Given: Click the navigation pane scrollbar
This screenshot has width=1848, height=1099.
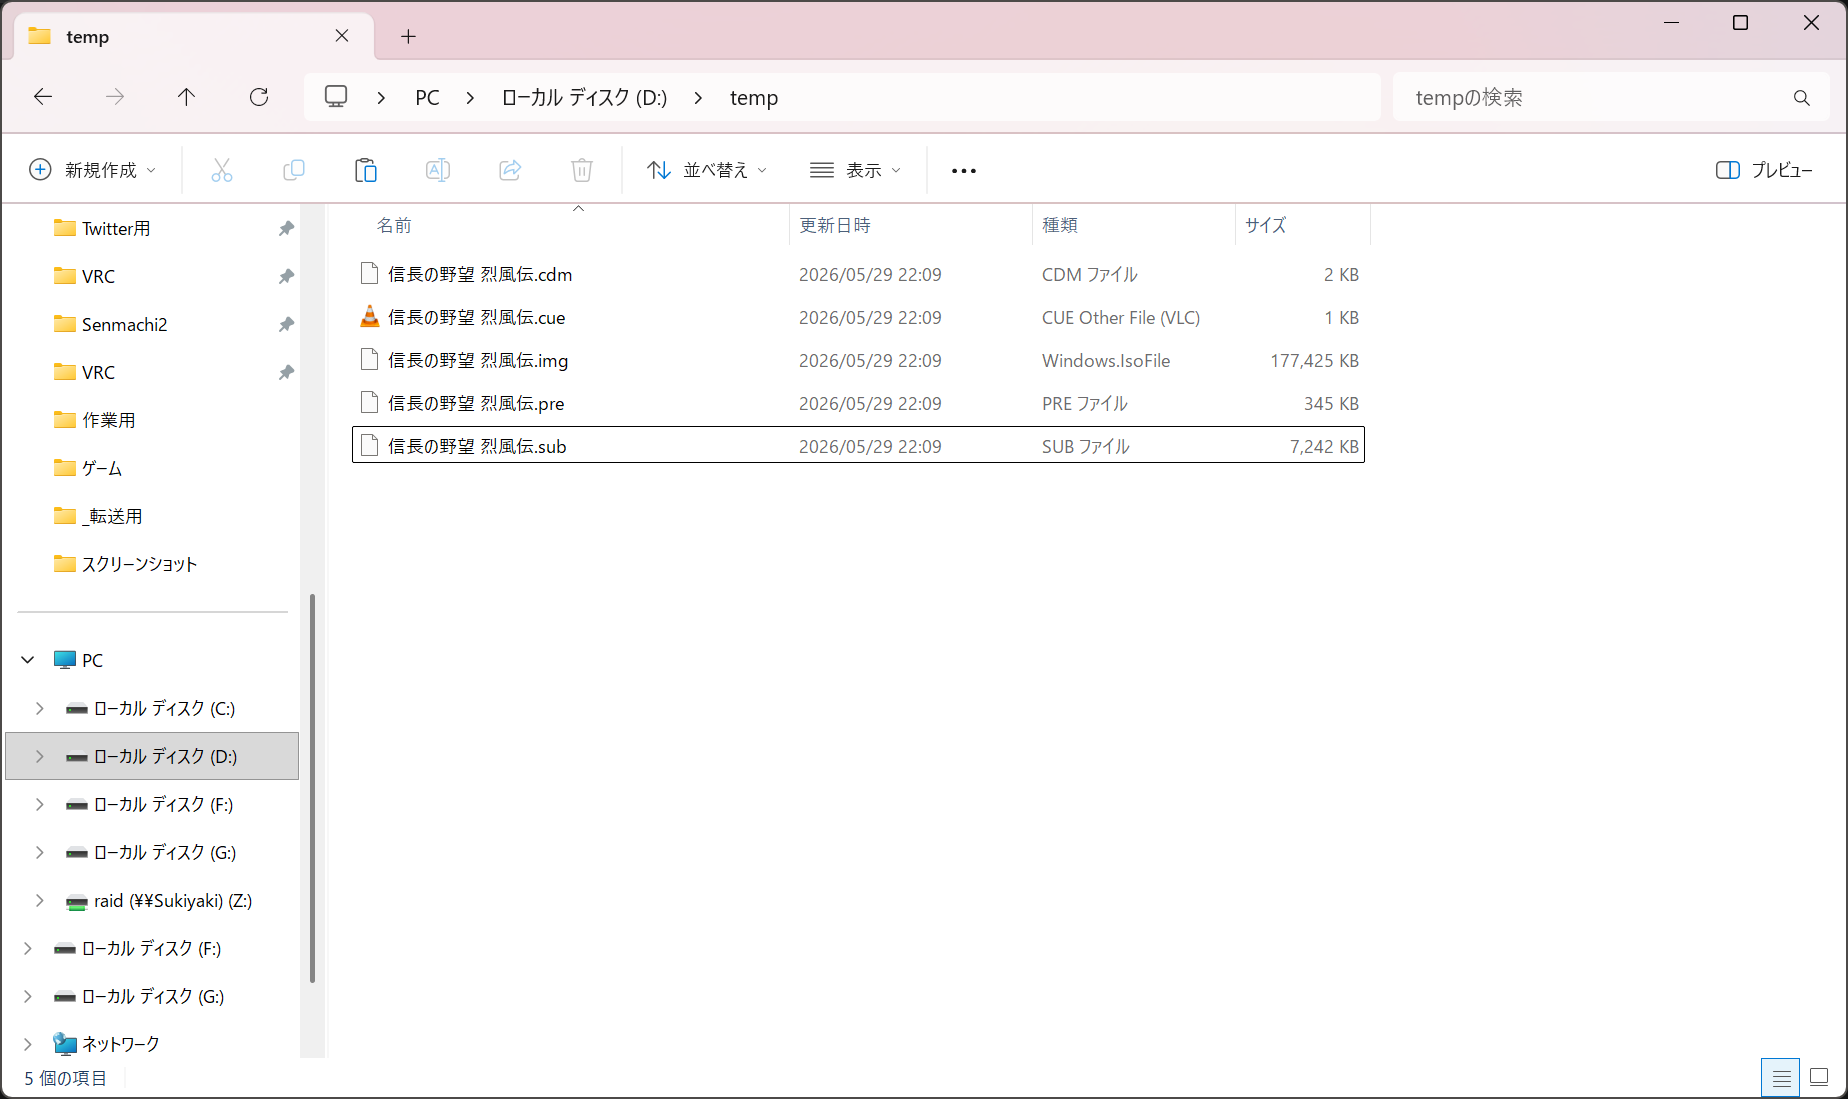Looking at the screenshot, I should click(x=312, y=788).
